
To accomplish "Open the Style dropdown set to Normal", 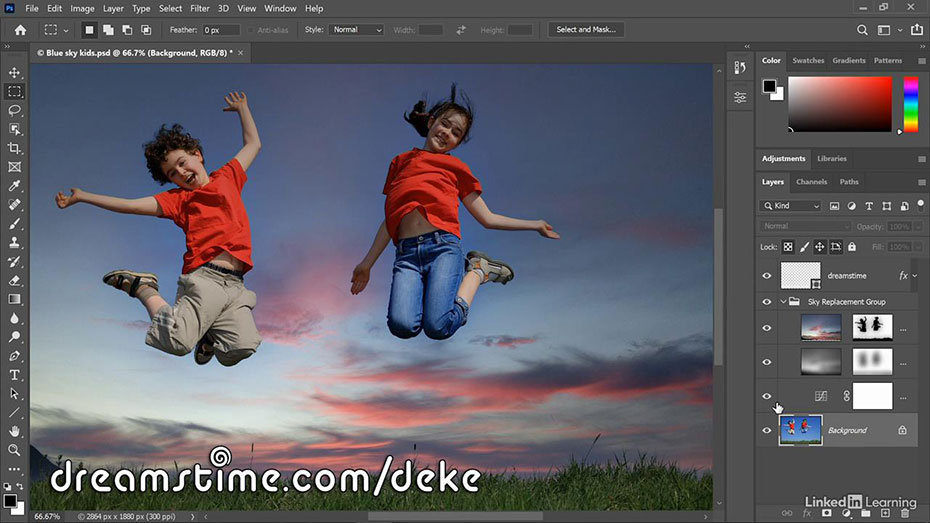I will click(x=356, y=30).
